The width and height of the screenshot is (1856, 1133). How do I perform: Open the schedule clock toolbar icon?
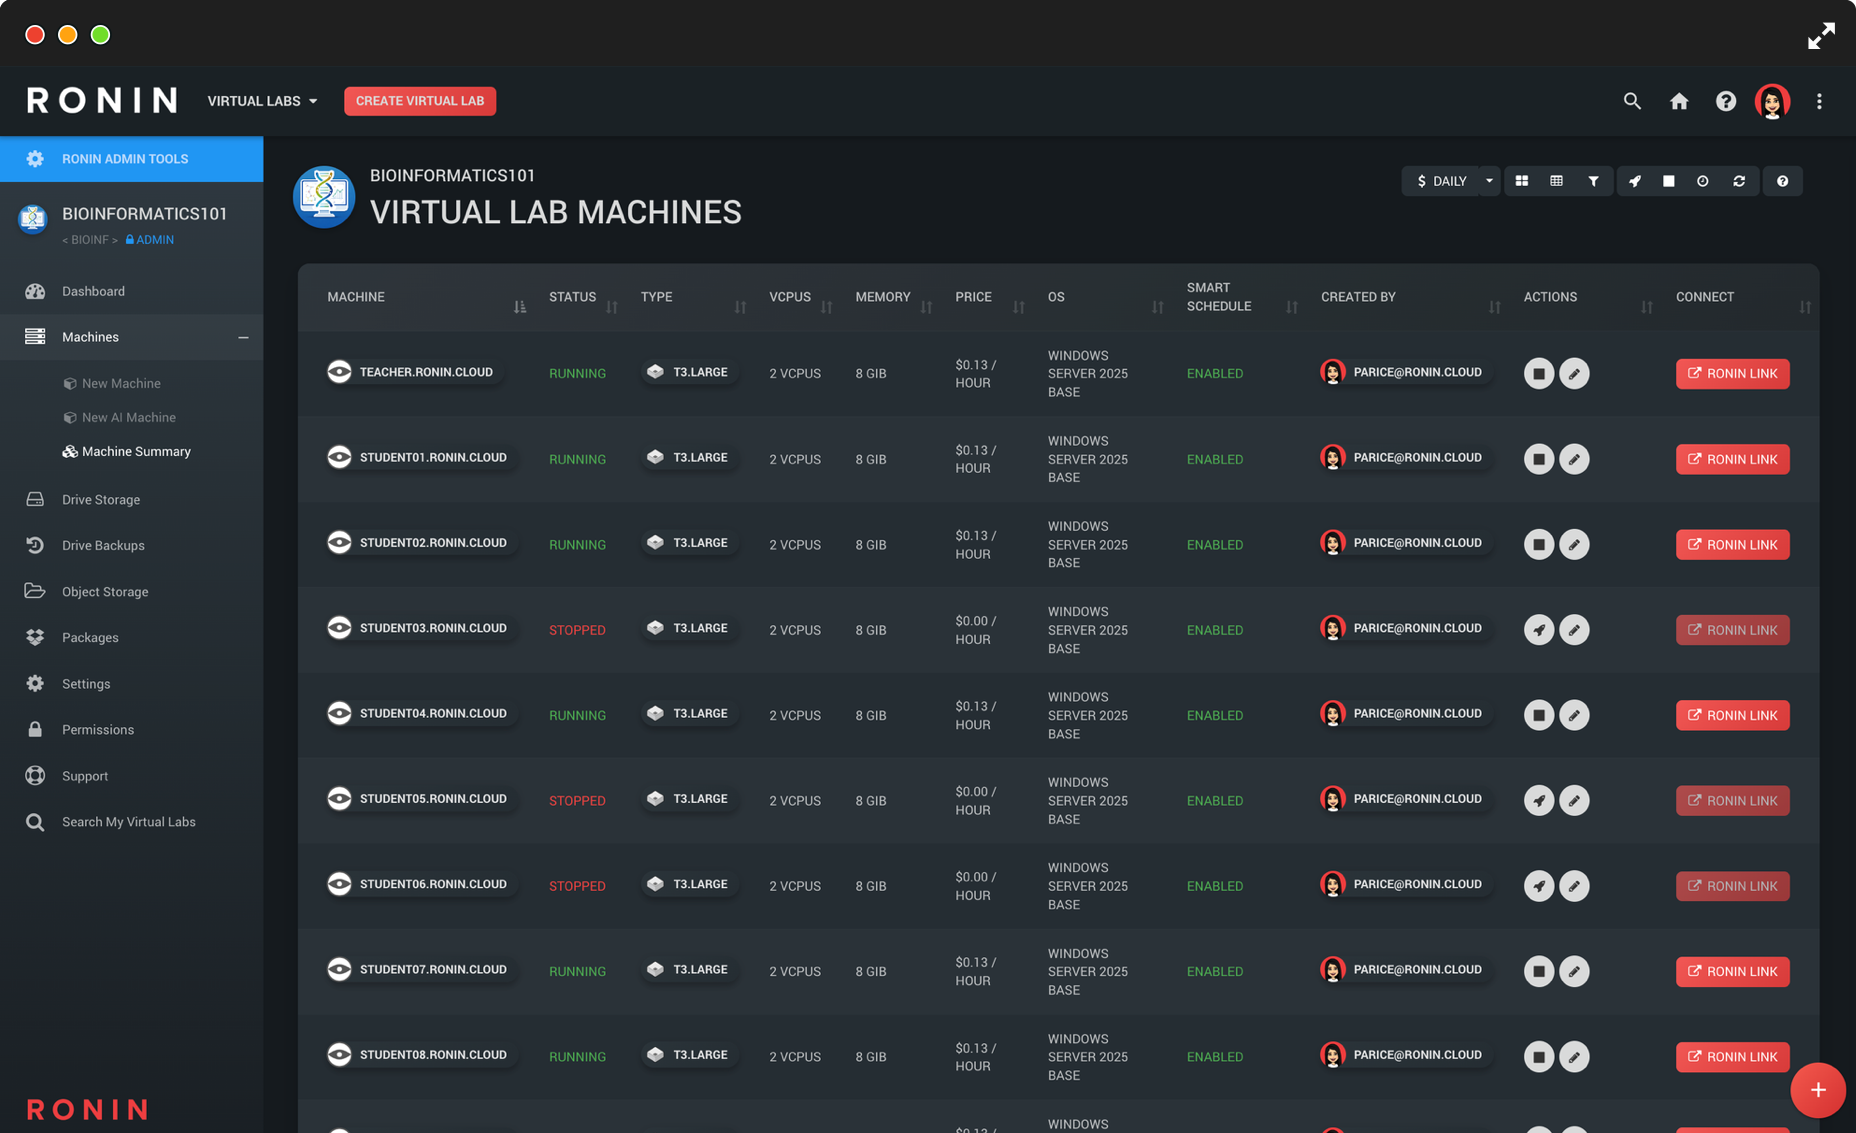click(x=1703, y=181)
